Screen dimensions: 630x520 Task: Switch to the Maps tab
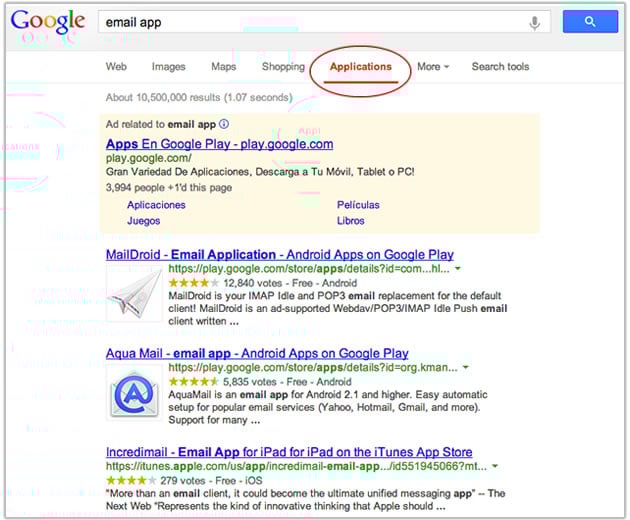(x=223, y=67)
